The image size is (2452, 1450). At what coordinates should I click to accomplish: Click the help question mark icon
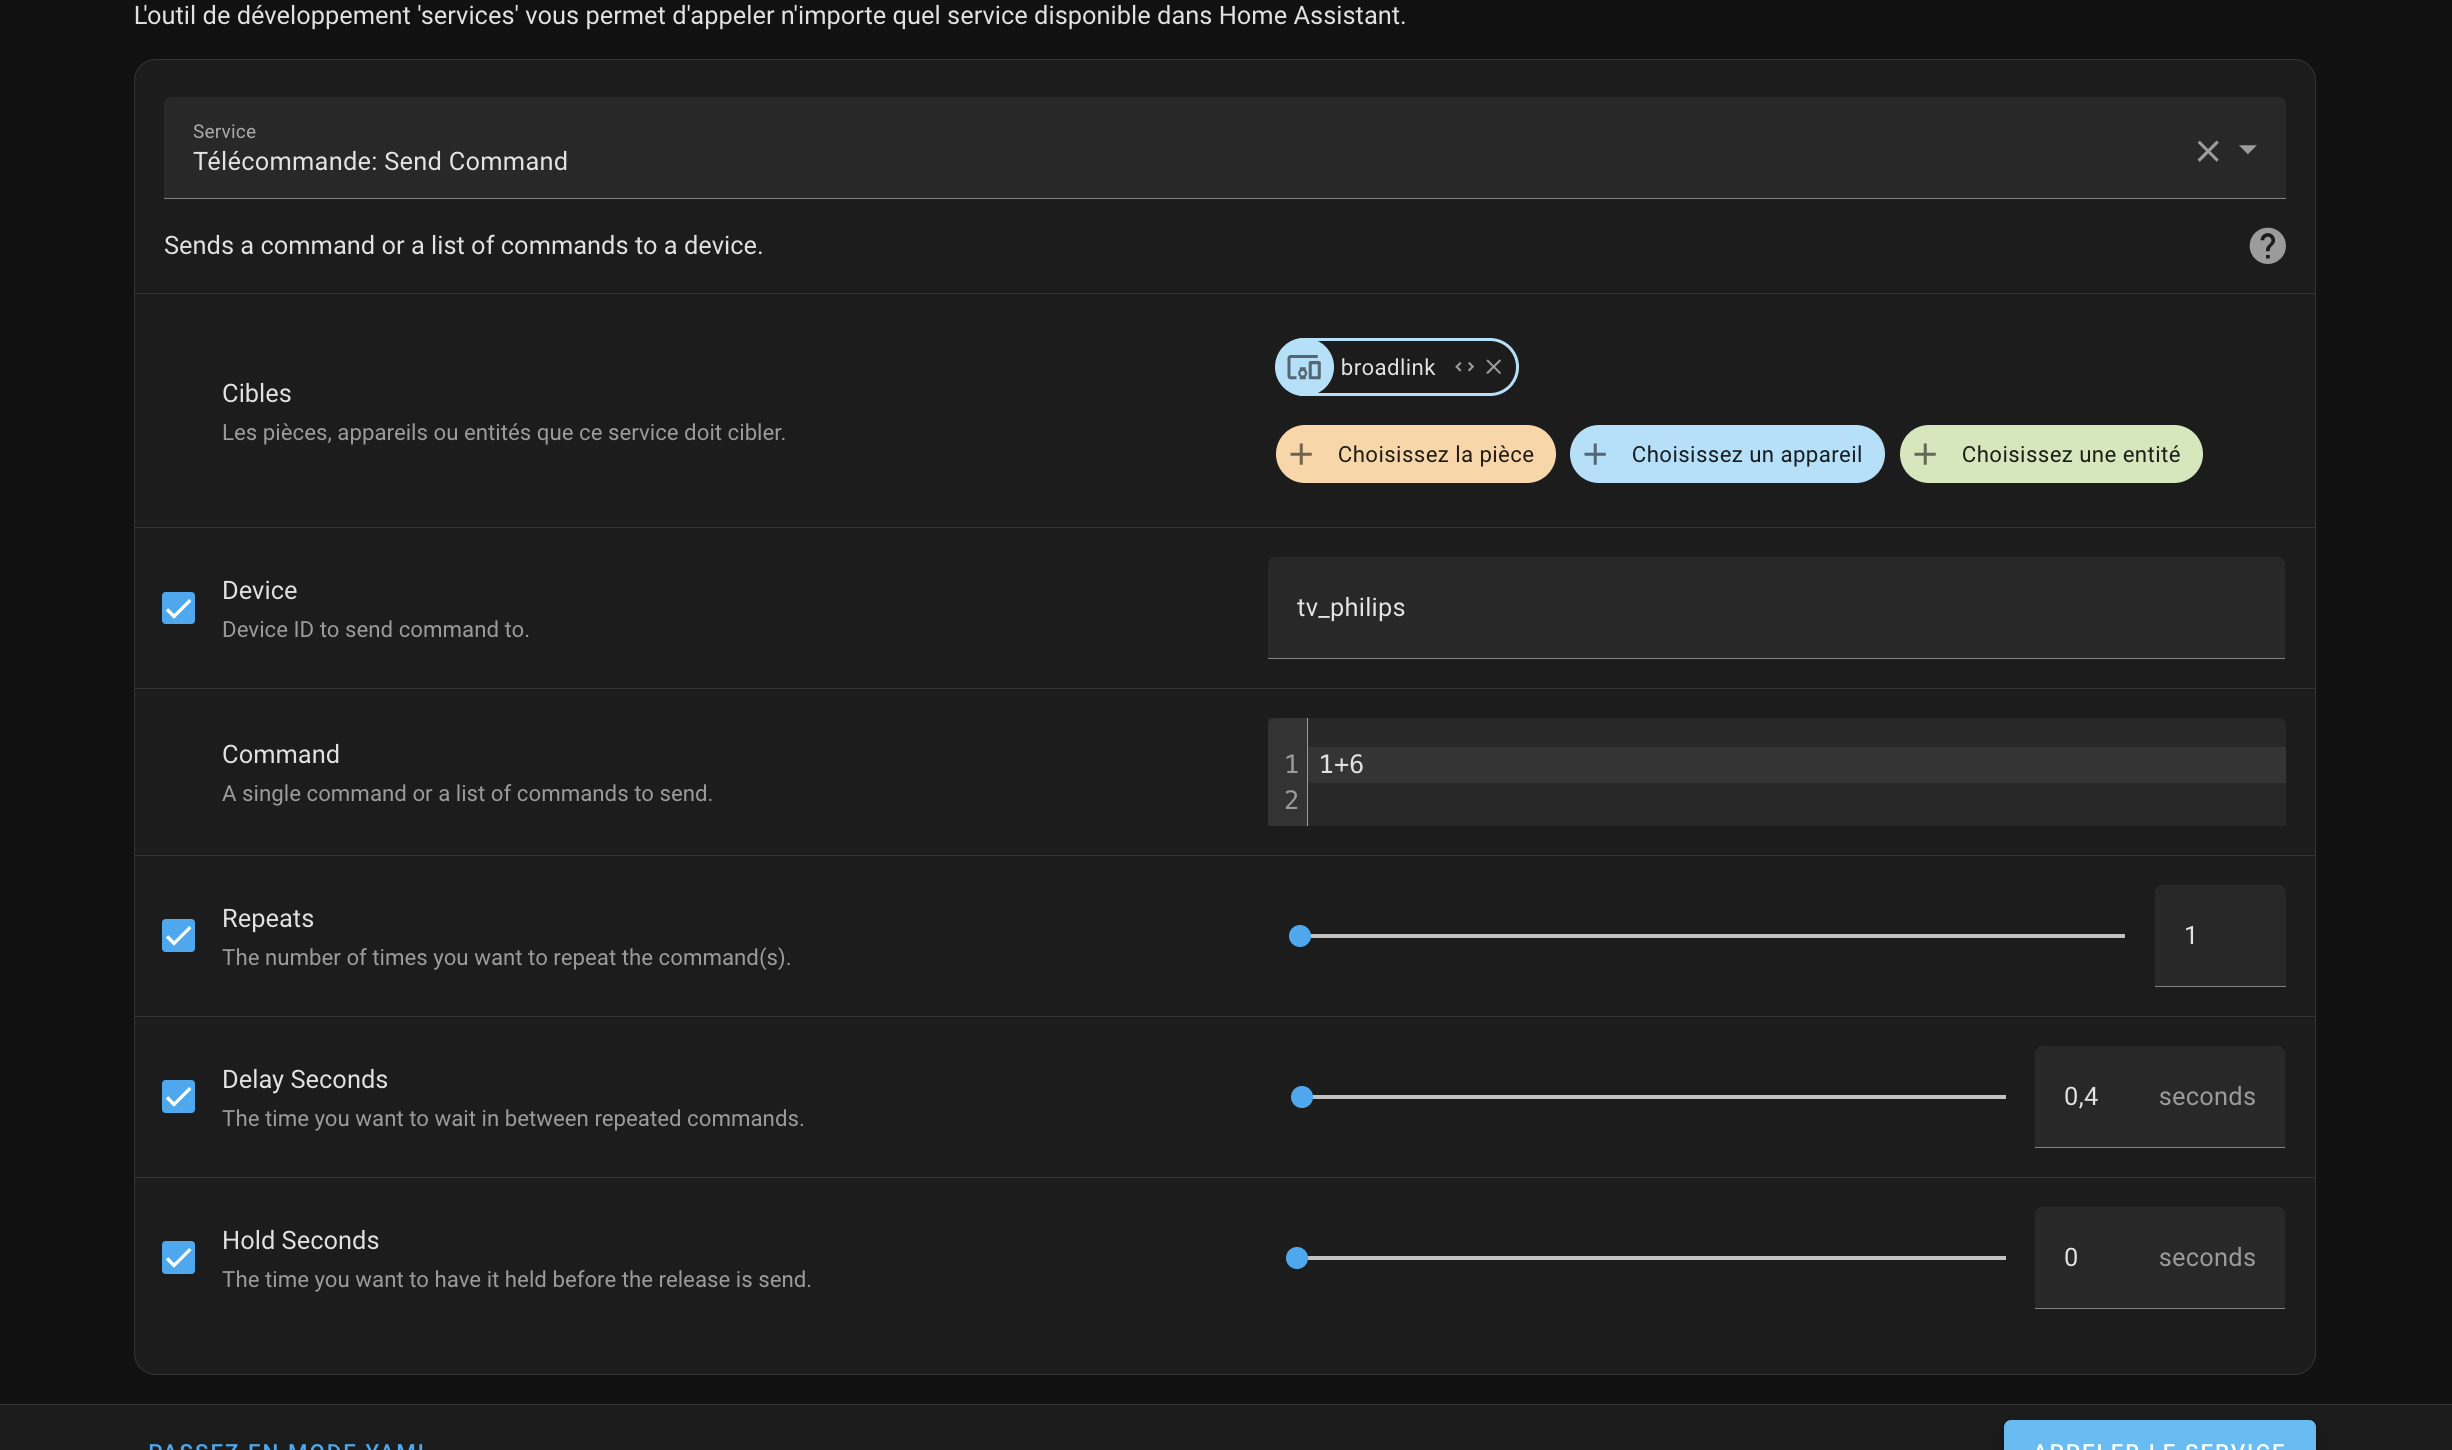point(2267,246)
